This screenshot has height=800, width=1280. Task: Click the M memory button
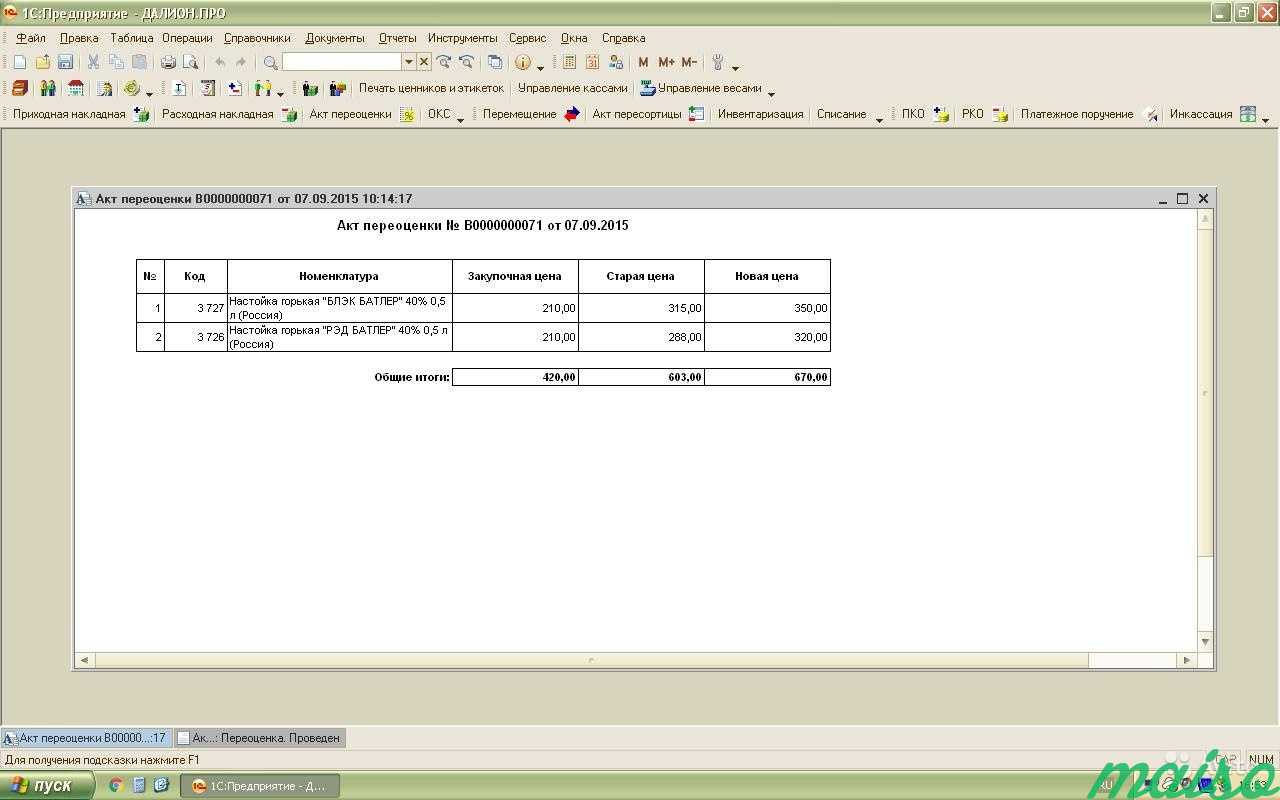pos(643,62)
